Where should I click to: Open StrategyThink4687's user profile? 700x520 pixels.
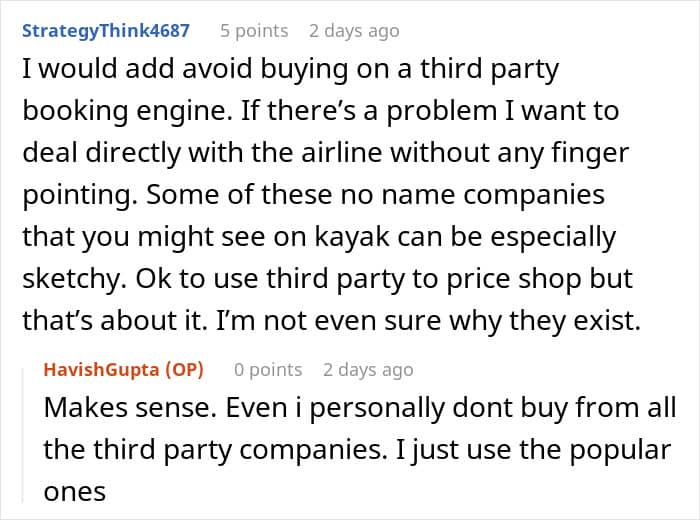[106, 31]
